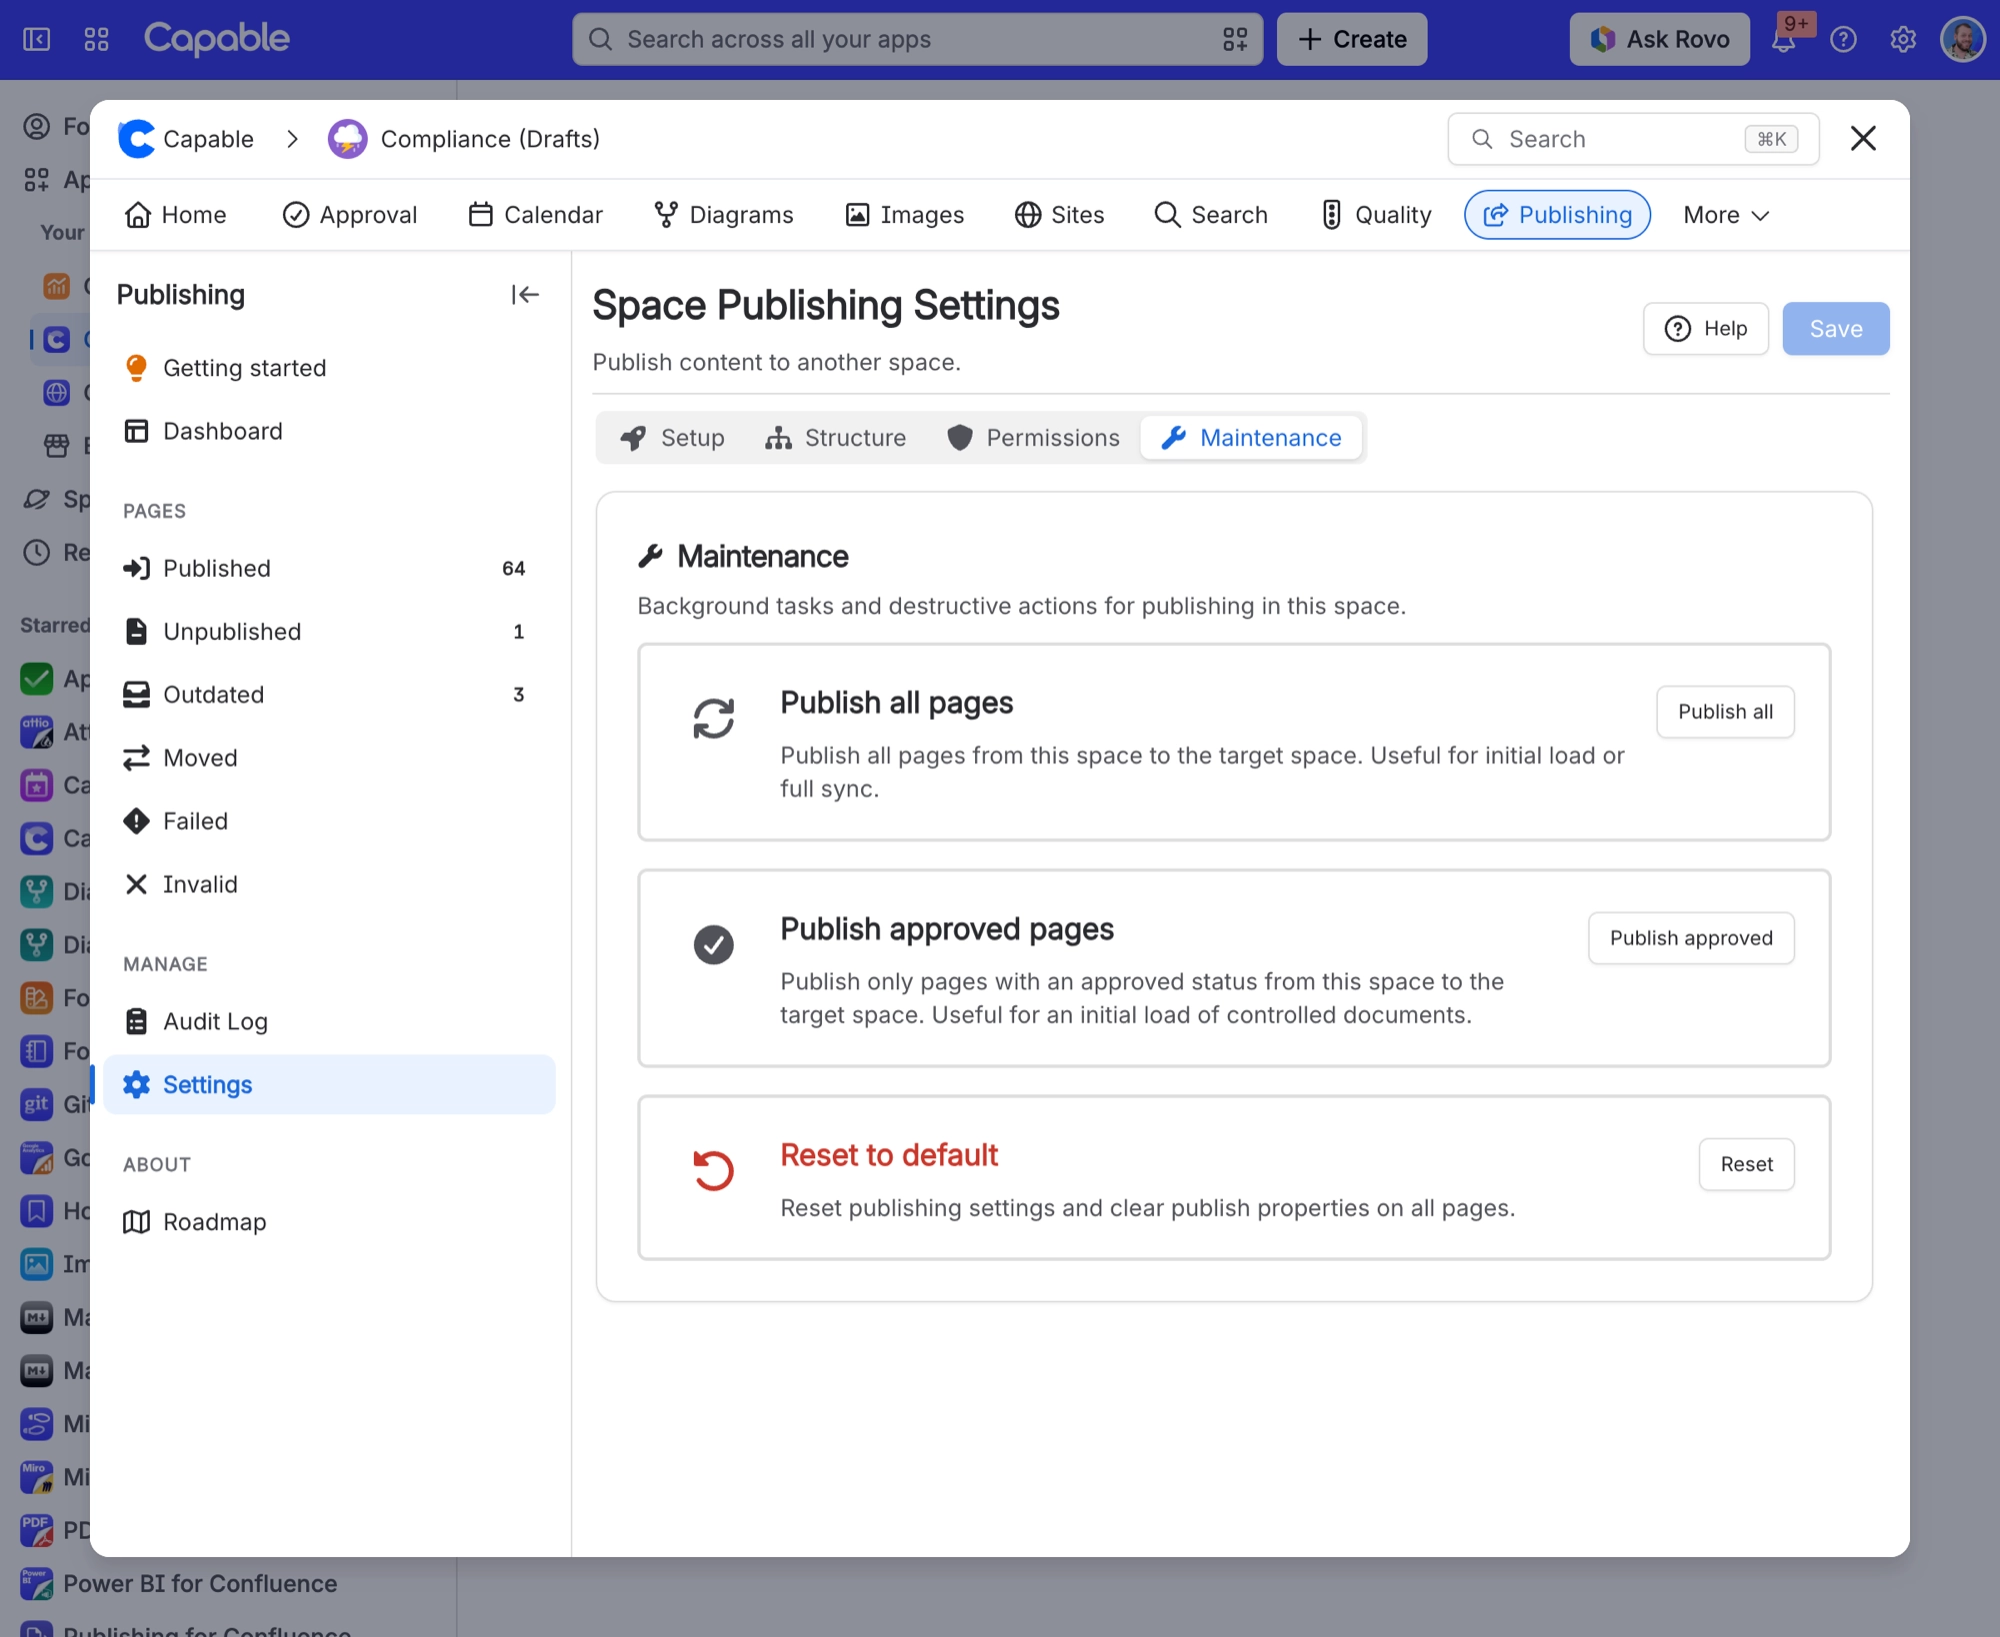Click the Capable breadcrumb link

(208, 139)
